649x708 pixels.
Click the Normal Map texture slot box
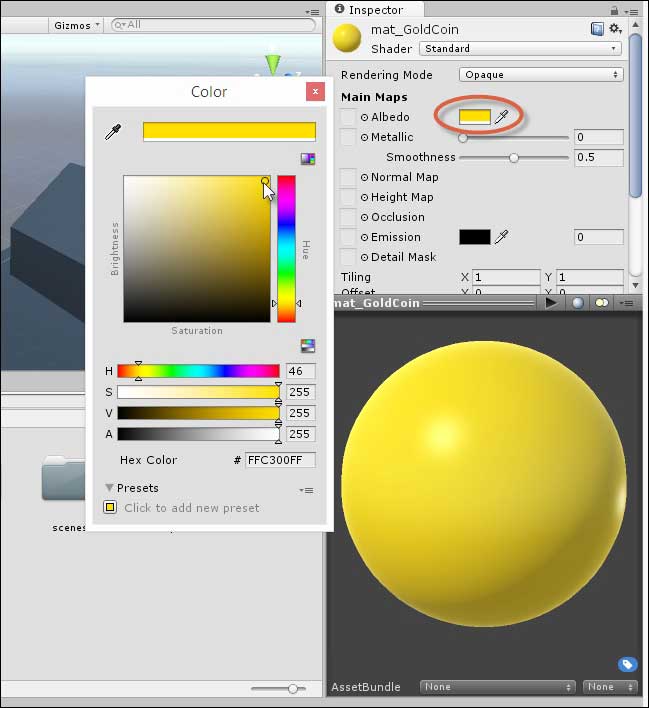pyautogui.click(x=348, y=177)
